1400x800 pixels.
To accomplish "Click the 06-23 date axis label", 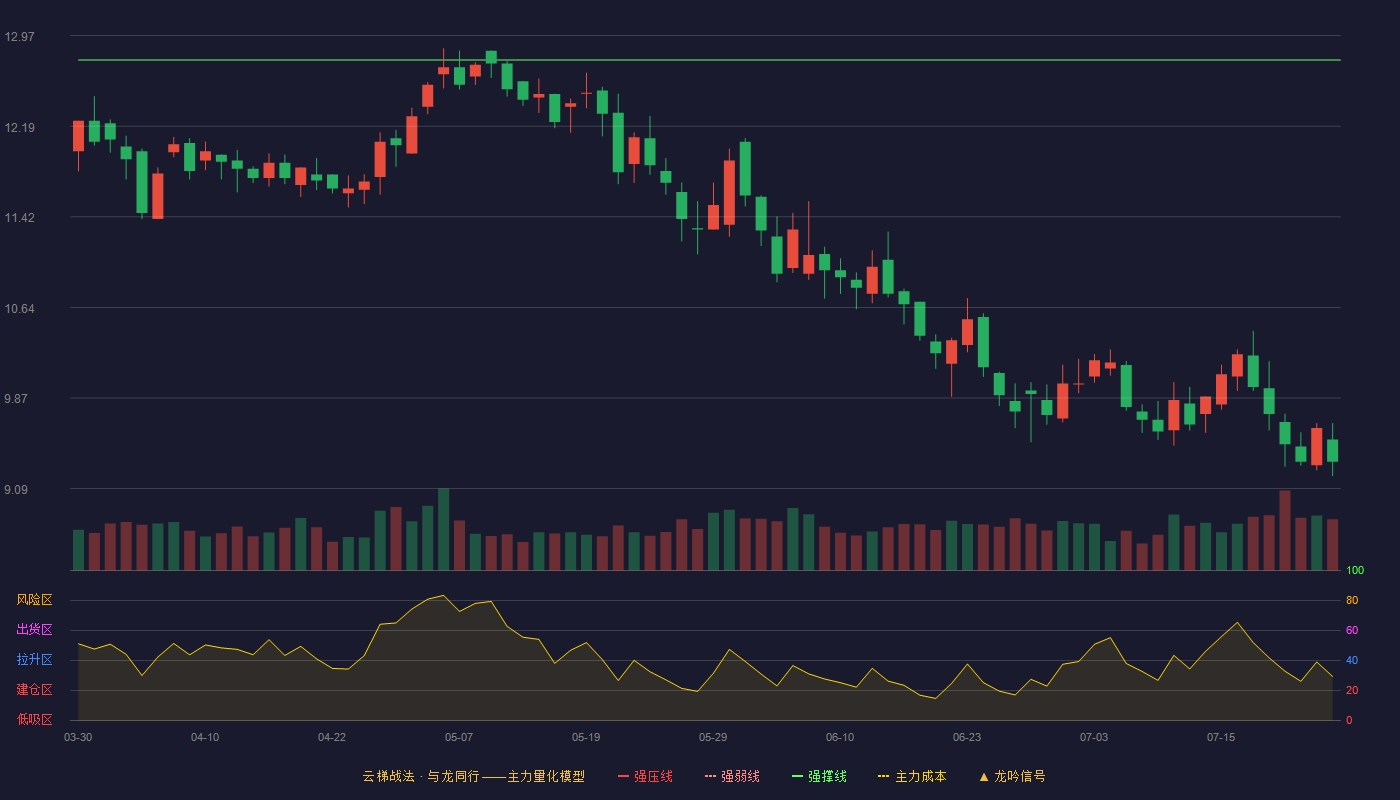I will [967, 737].
